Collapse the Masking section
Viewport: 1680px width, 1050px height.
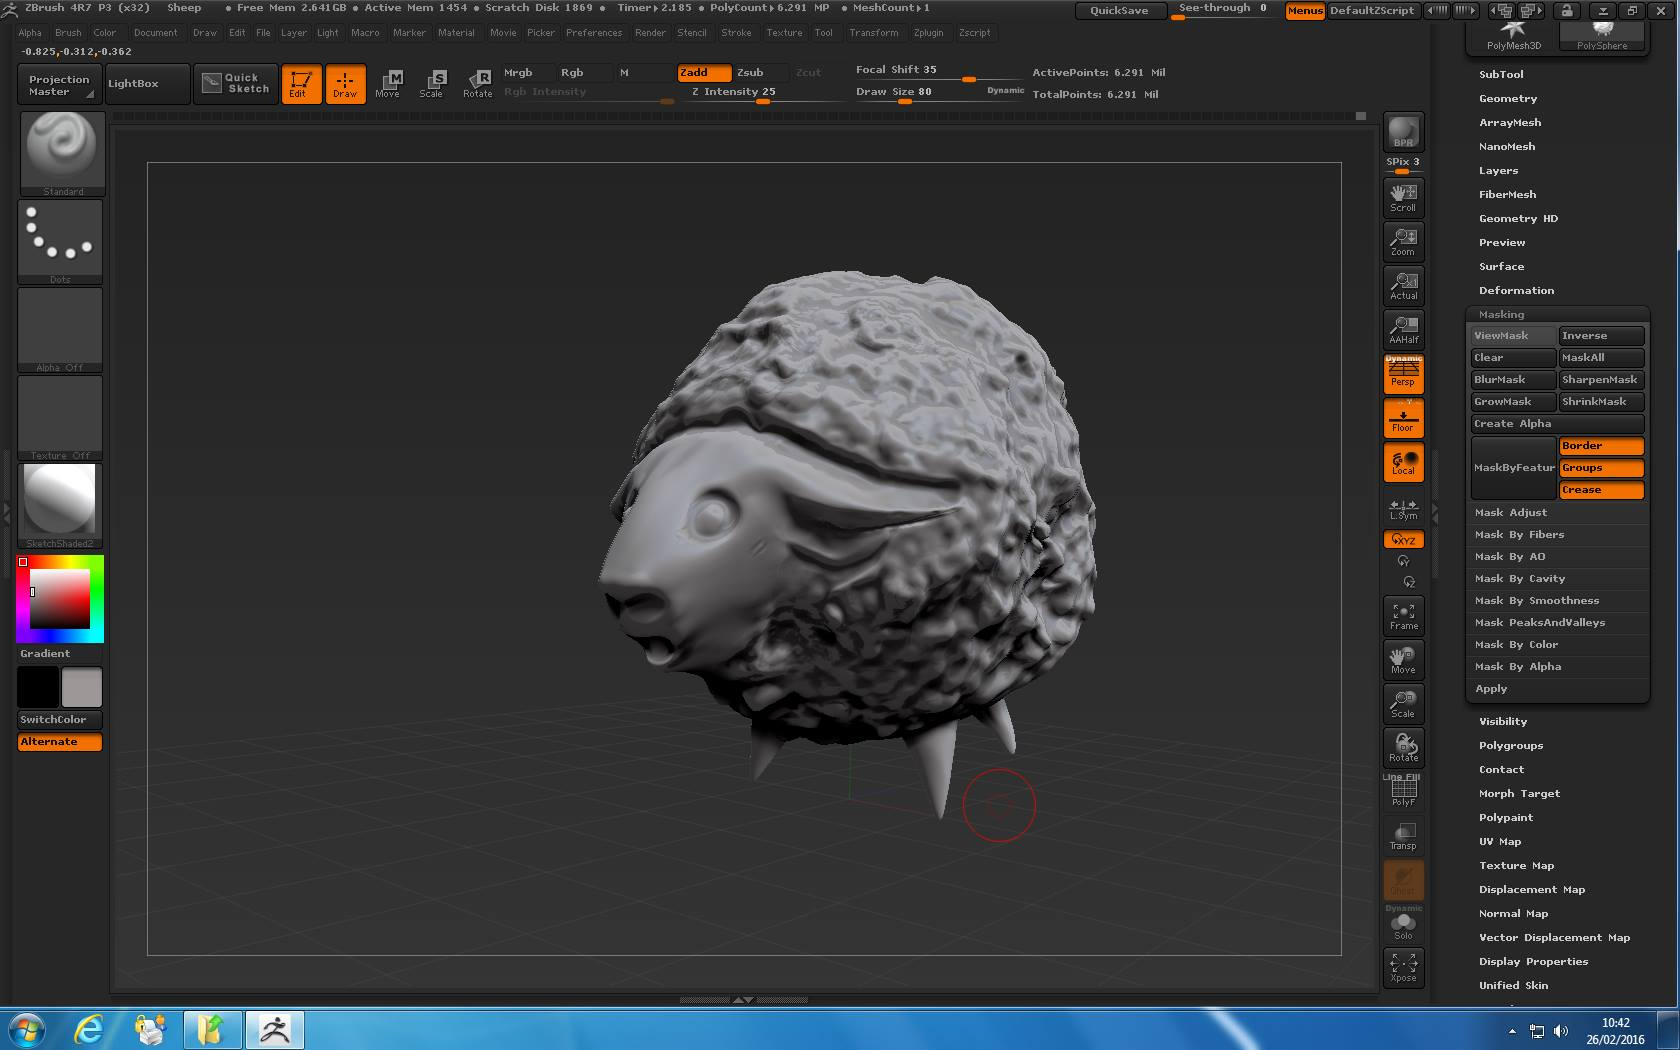point(1502,315)
